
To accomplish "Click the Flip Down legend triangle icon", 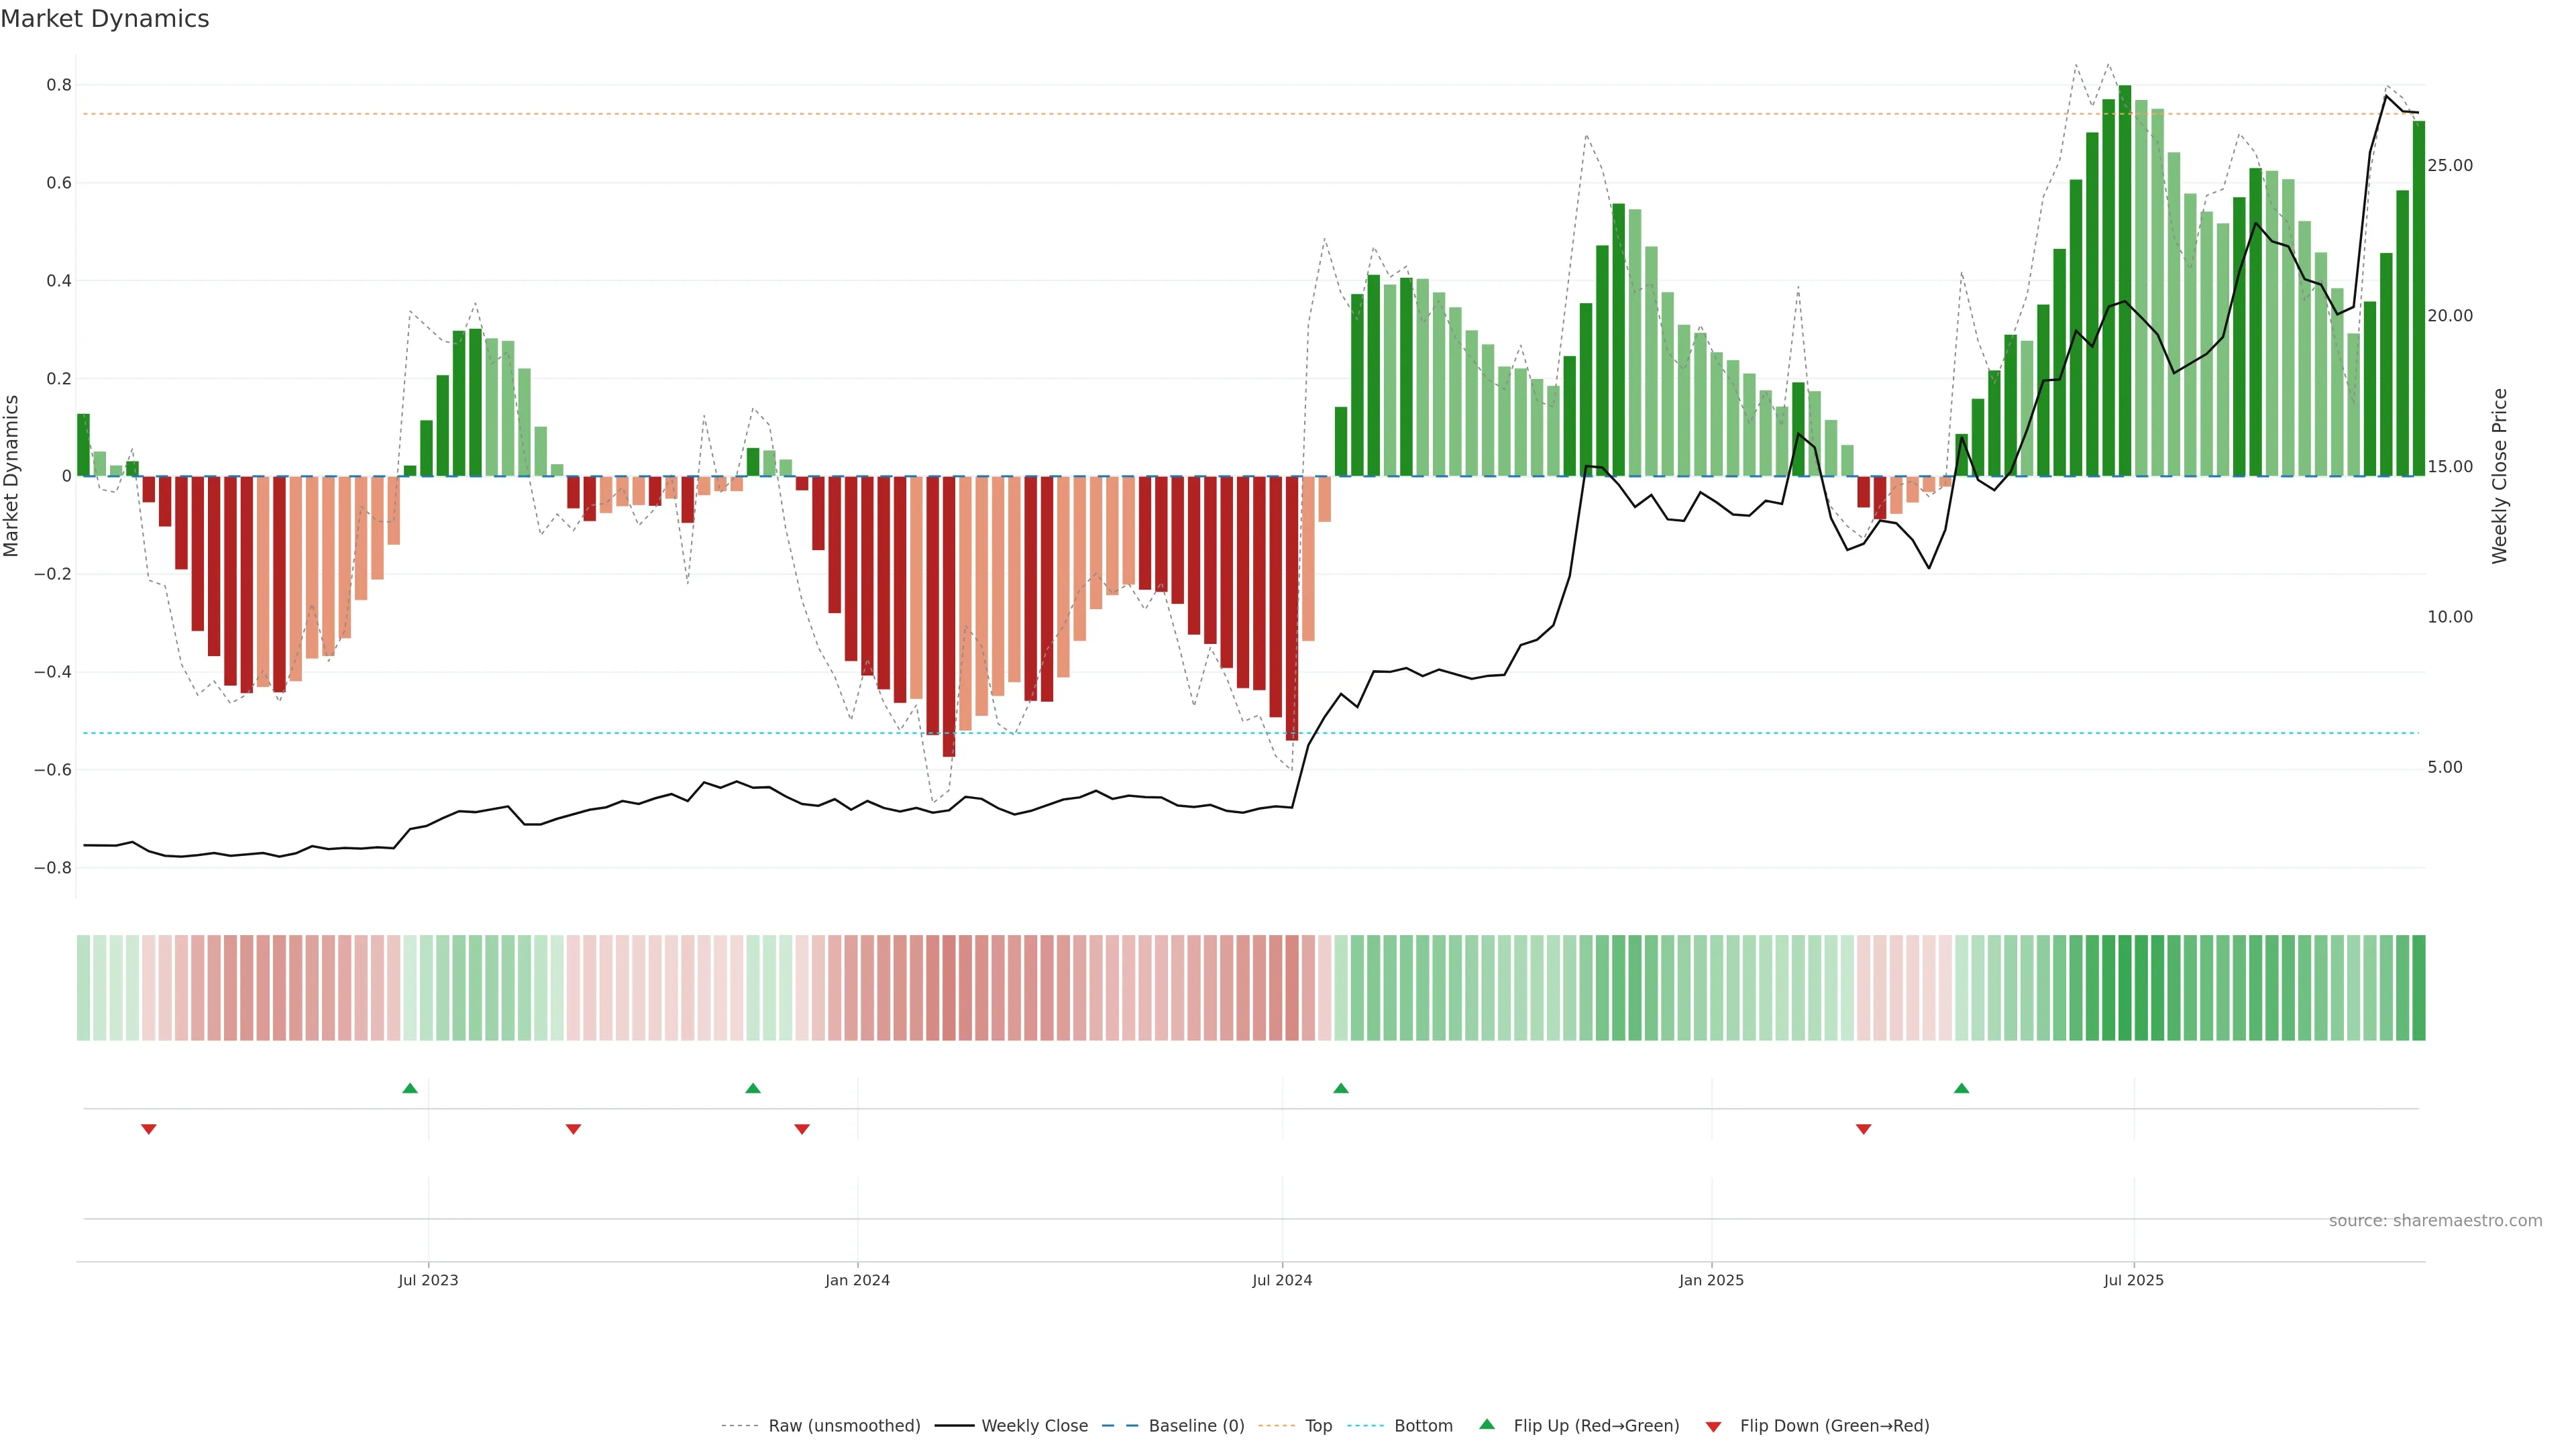I will (x=1713, y=1426).
